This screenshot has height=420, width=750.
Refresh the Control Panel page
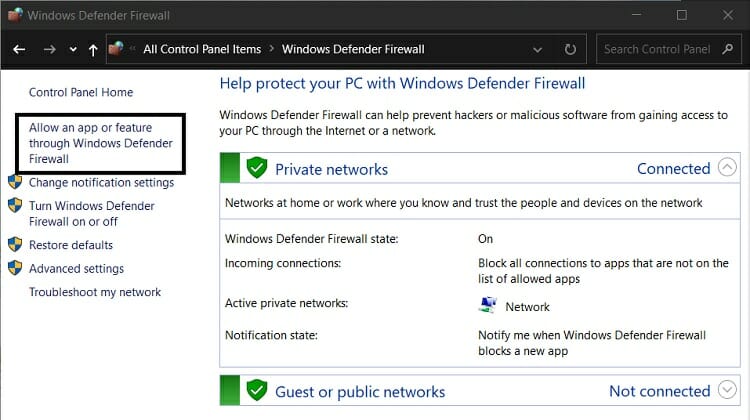tap(571, 49)
